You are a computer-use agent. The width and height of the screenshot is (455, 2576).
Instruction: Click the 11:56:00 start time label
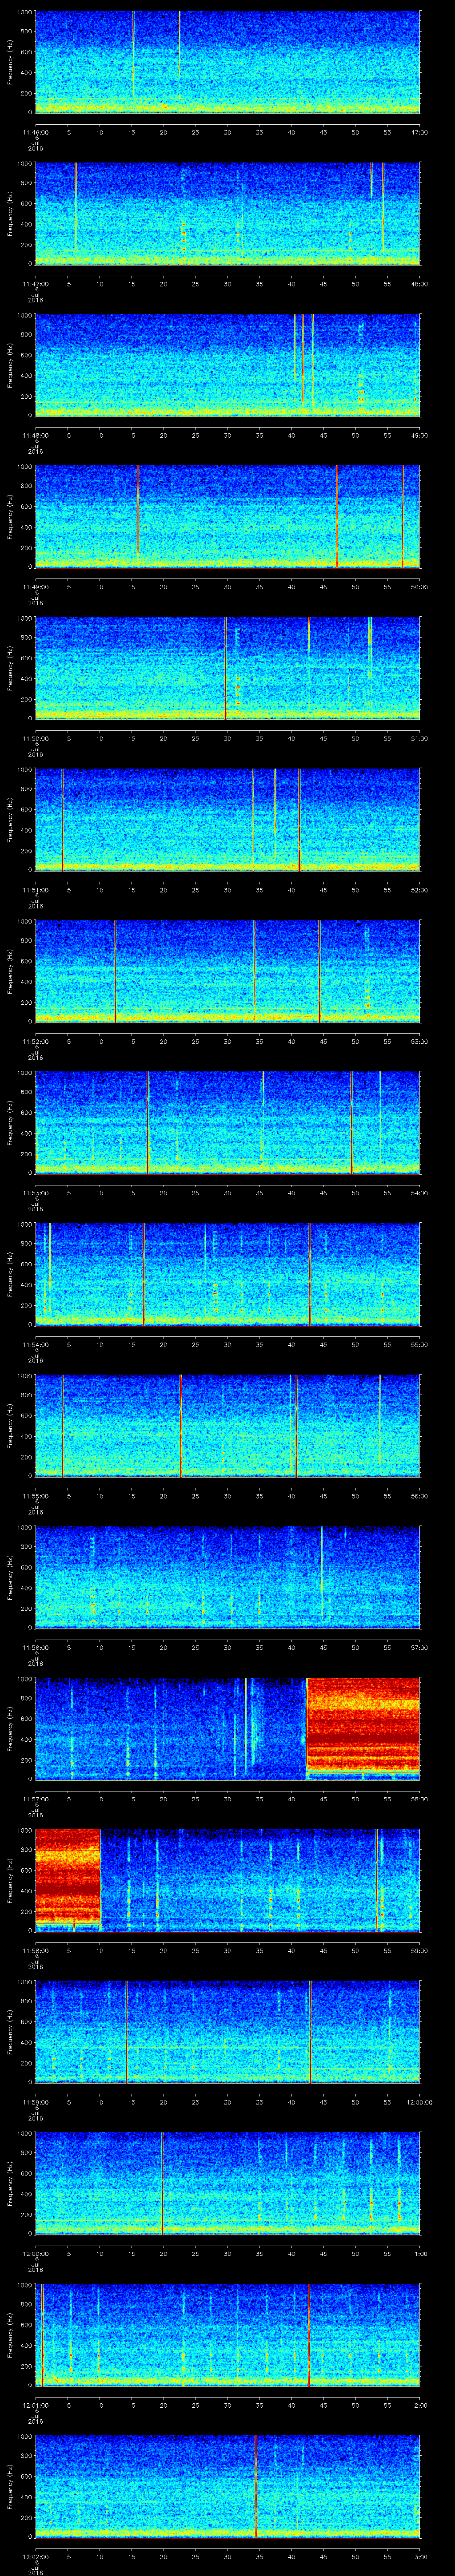(x=36, y=1648)
